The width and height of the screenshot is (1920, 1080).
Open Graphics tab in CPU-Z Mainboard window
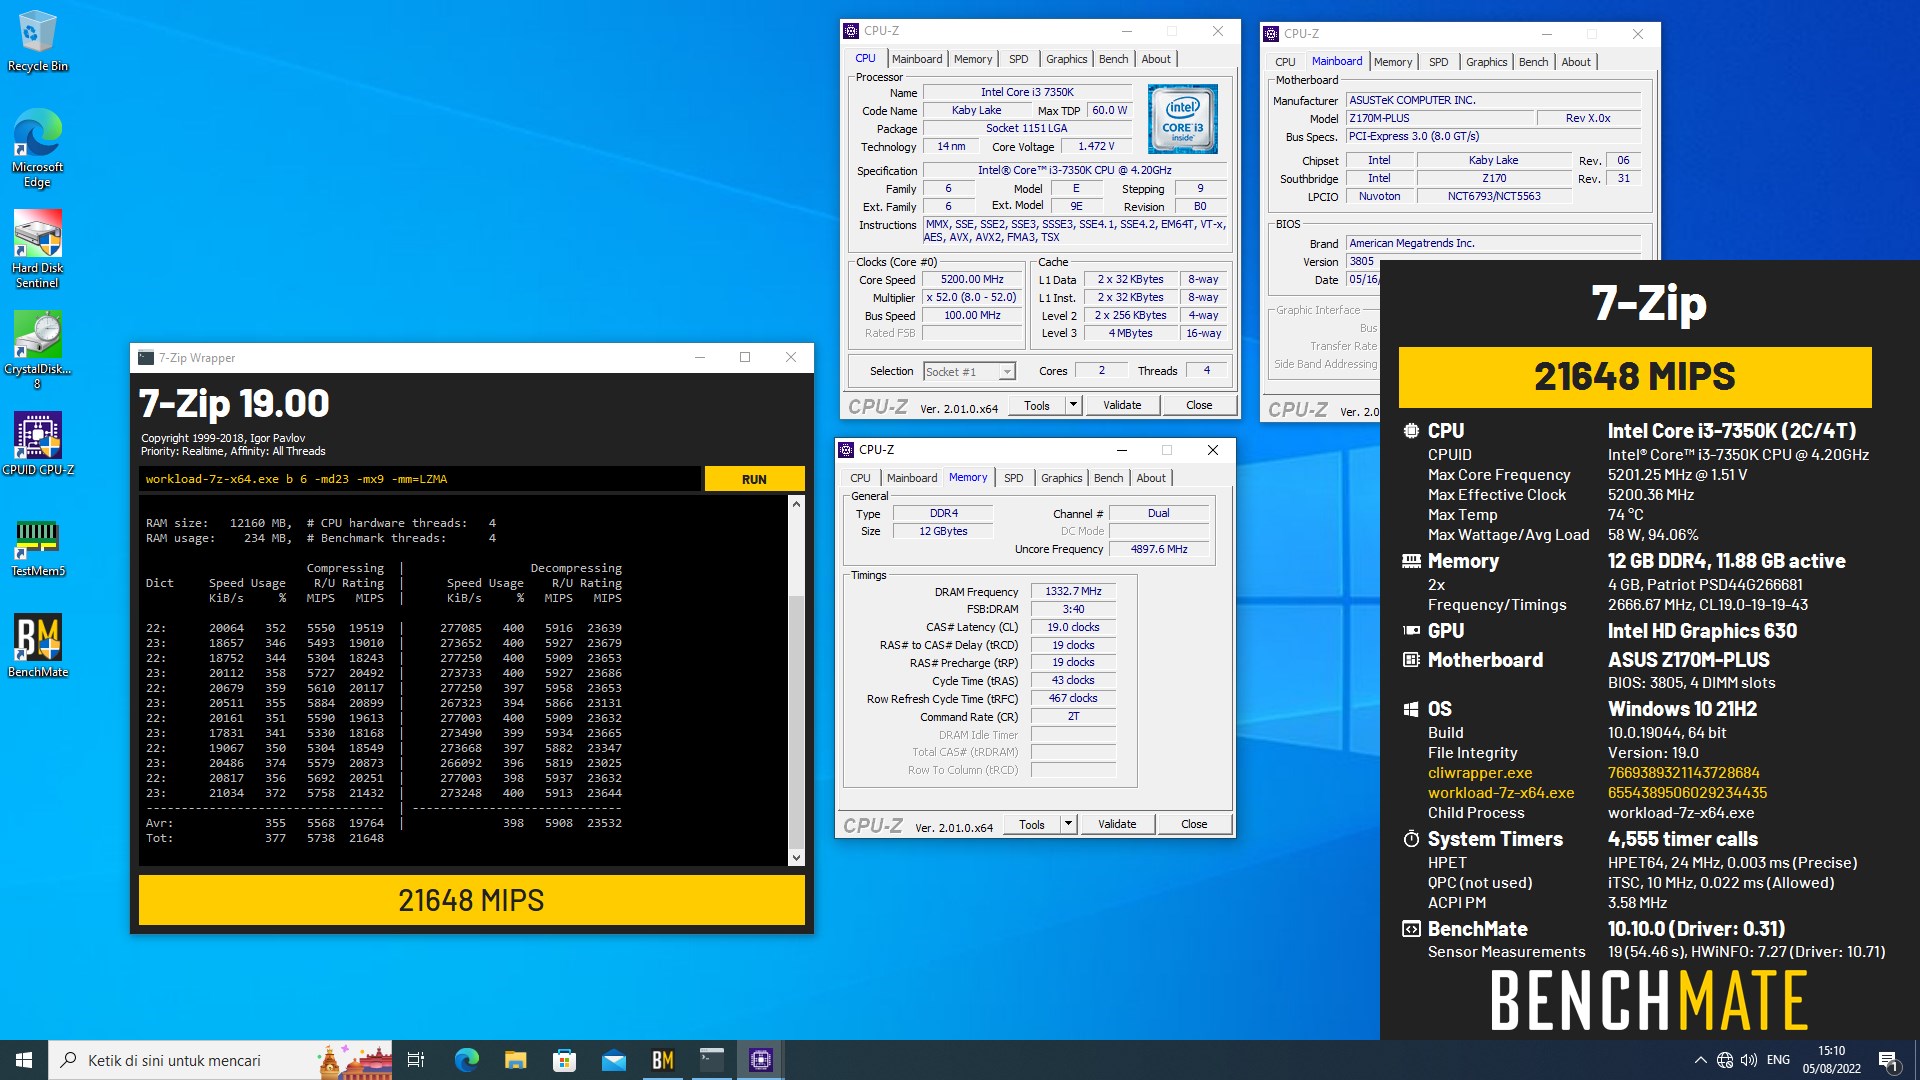1486,62
